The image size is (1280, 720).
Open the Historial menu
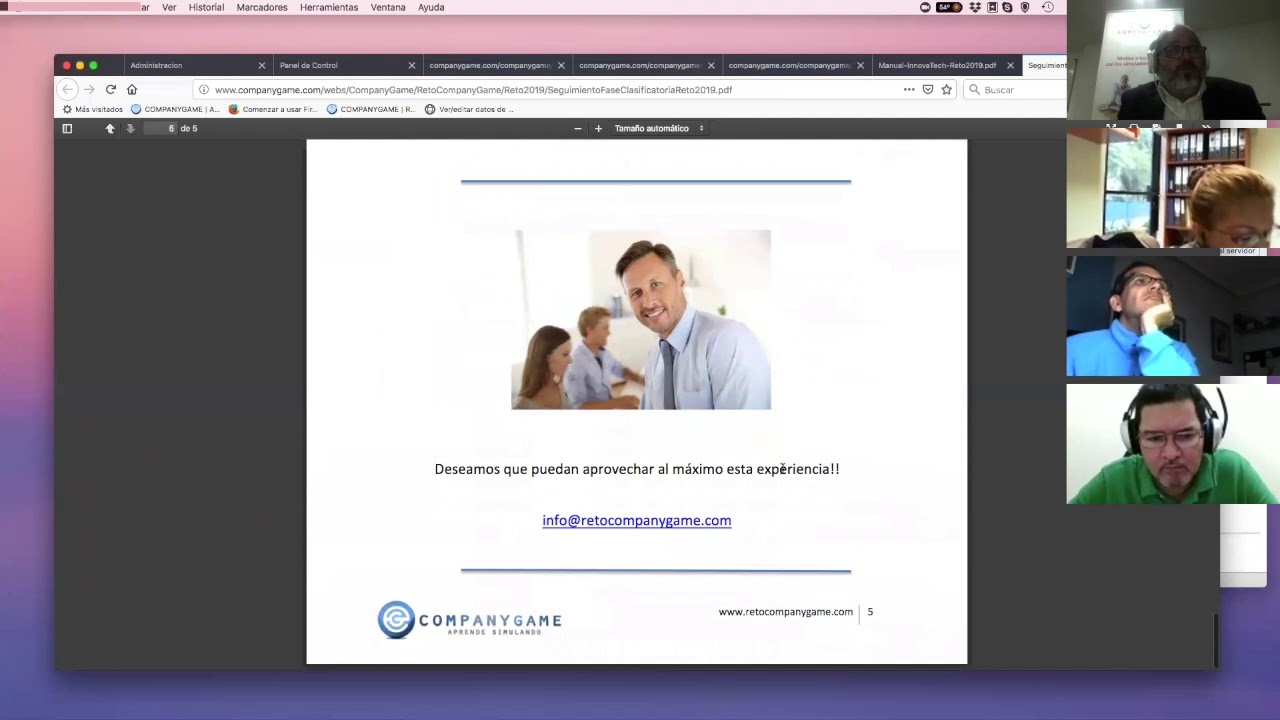206,7
